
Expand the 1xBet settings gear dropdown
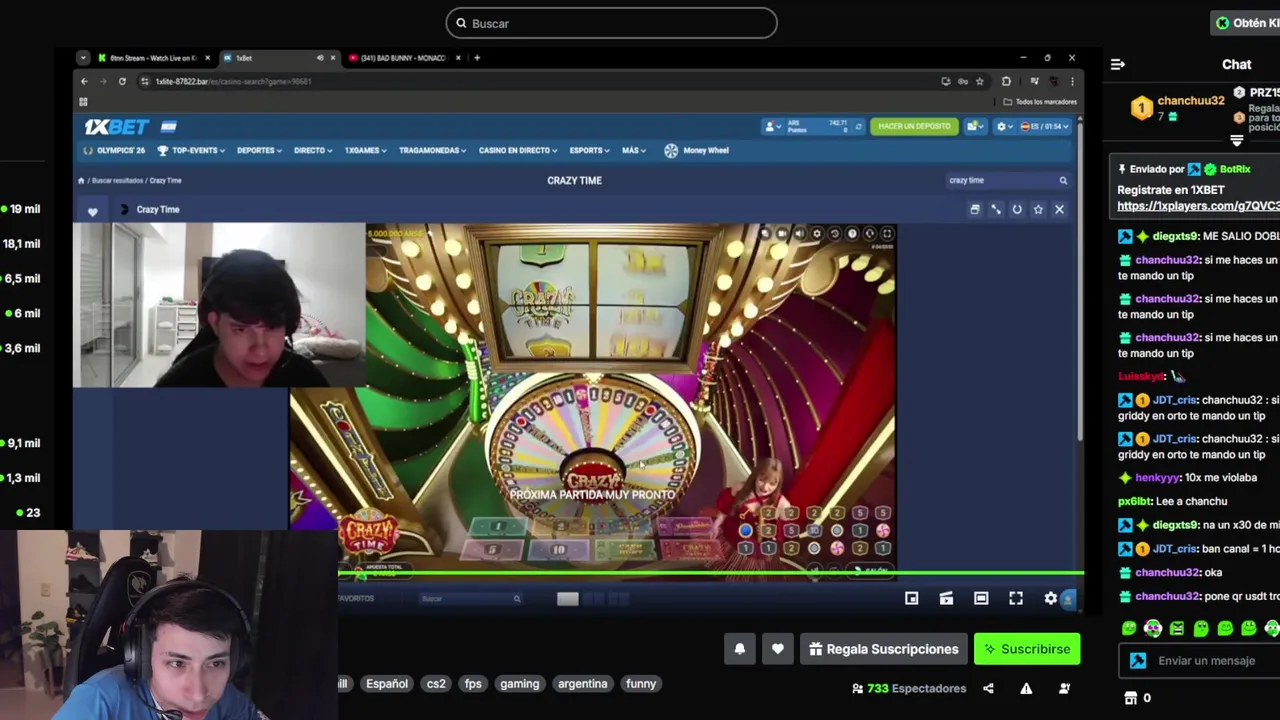tap(1003, 127)
